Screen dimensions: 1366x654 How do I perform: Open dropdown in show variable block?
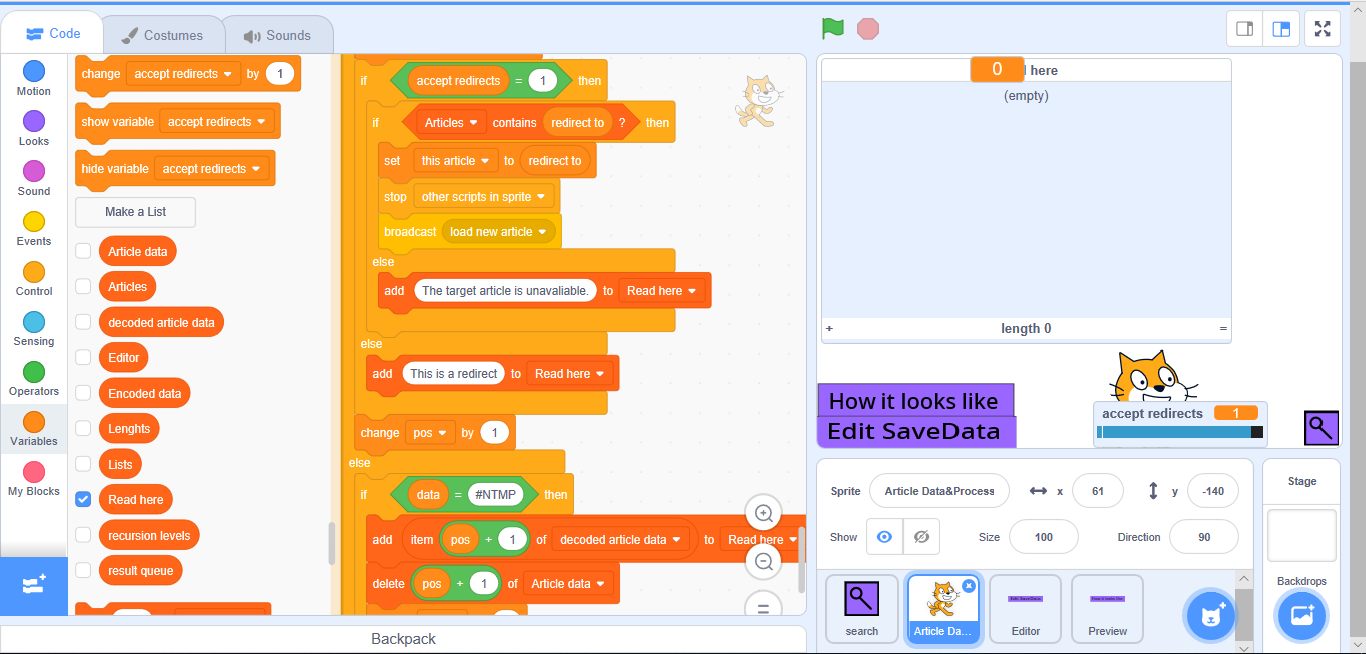[x=218, y=122]
